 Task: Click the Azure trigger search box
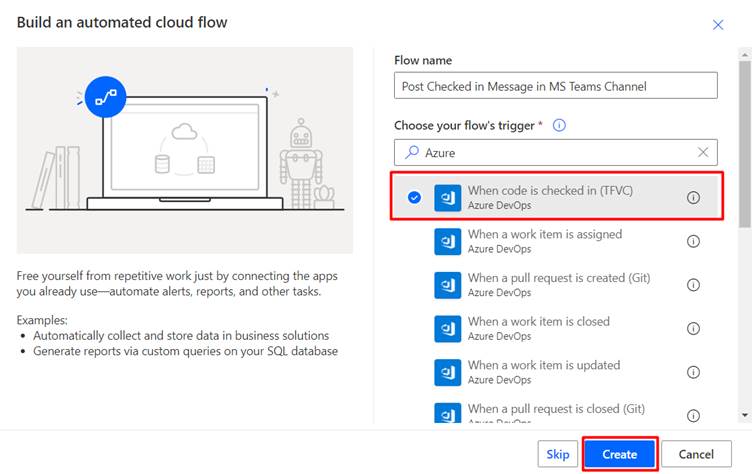[556, 153]
